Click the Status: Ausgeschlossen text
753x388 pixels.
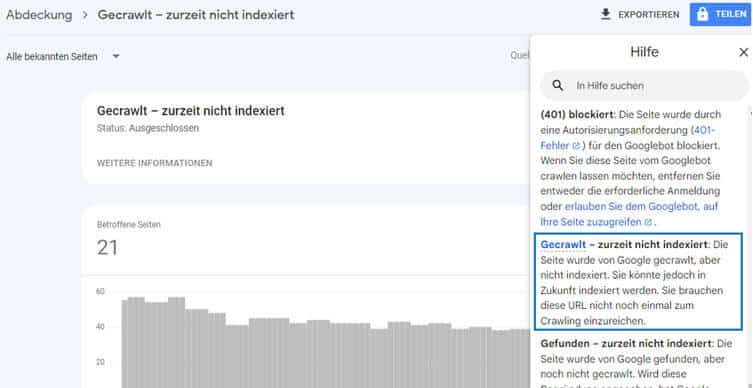[148, 129]
